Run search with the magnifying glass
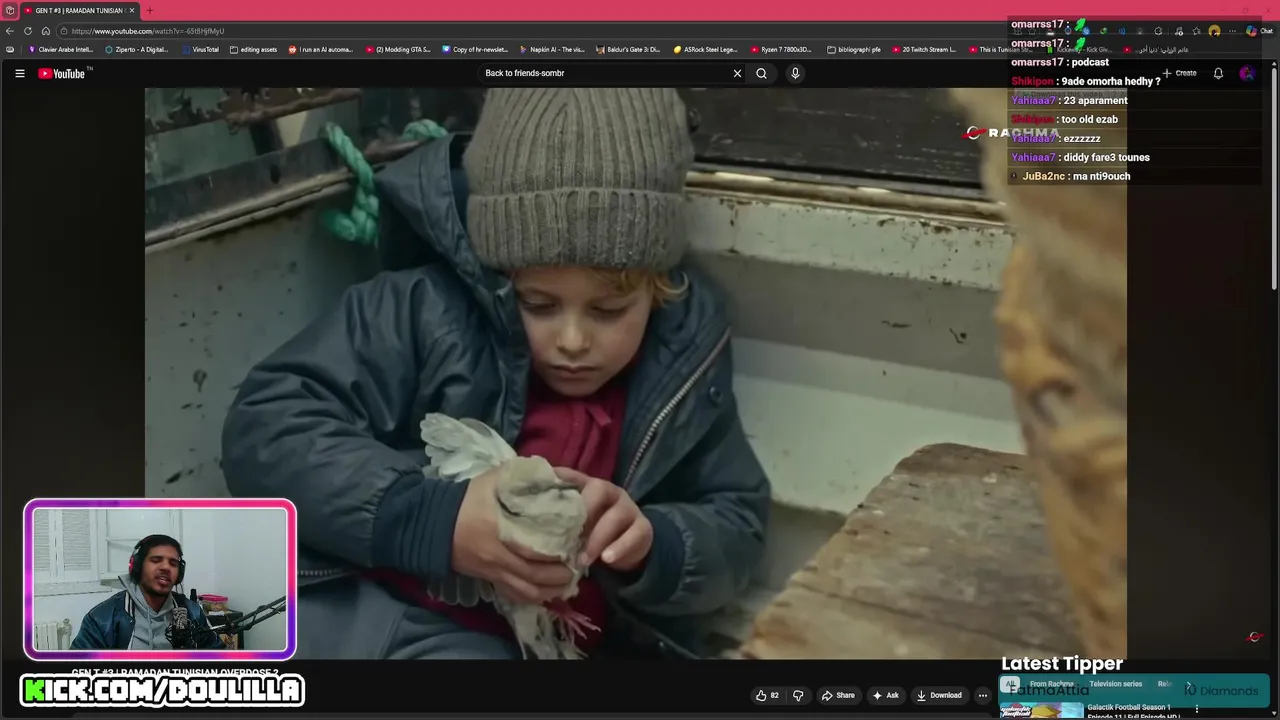This screenshot has width=1280, height=720. pyautogui.click(x=761, y=73)
